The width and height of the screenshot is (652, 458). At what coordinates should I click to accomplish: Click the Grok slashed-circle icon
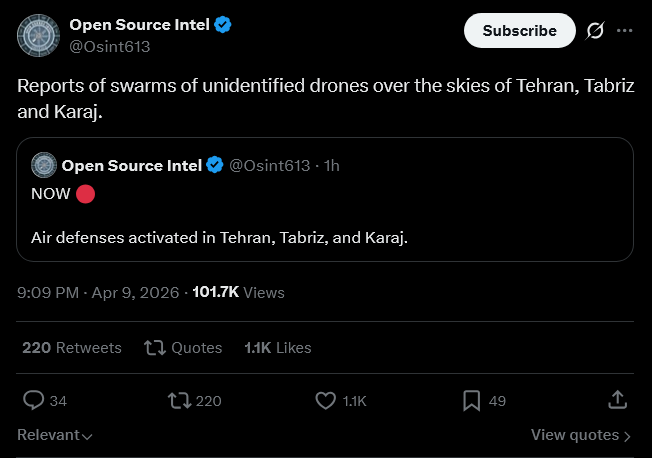(594, 31)
